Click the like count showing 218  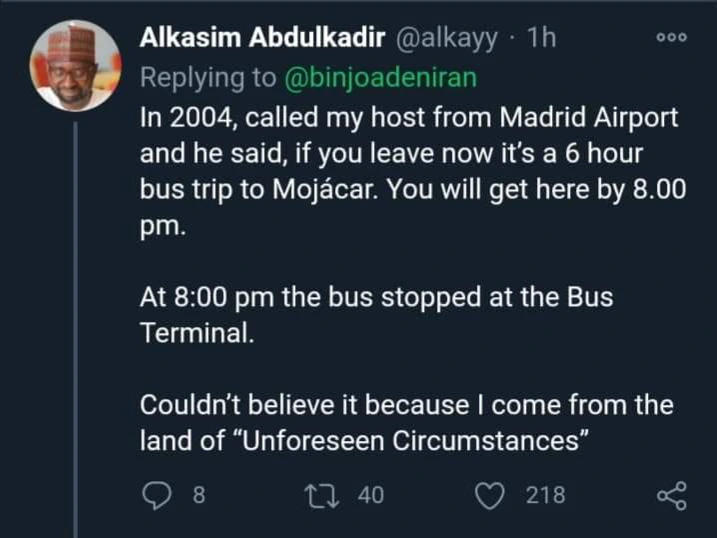[545, 494]
